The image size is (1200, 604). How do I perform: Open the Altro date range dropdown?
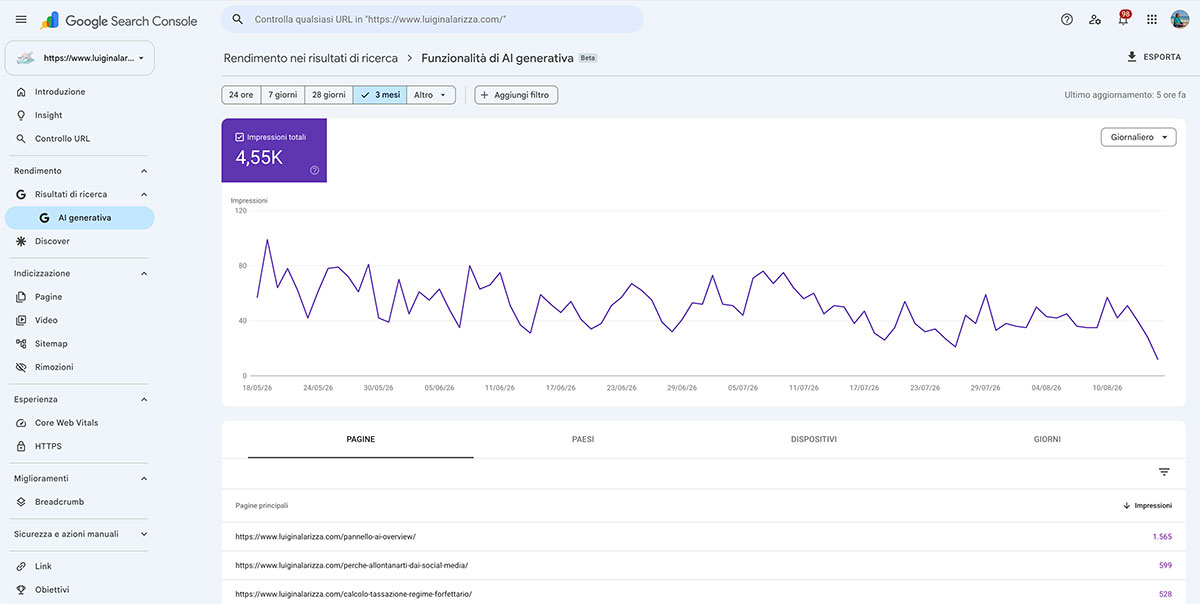[431, 95]
